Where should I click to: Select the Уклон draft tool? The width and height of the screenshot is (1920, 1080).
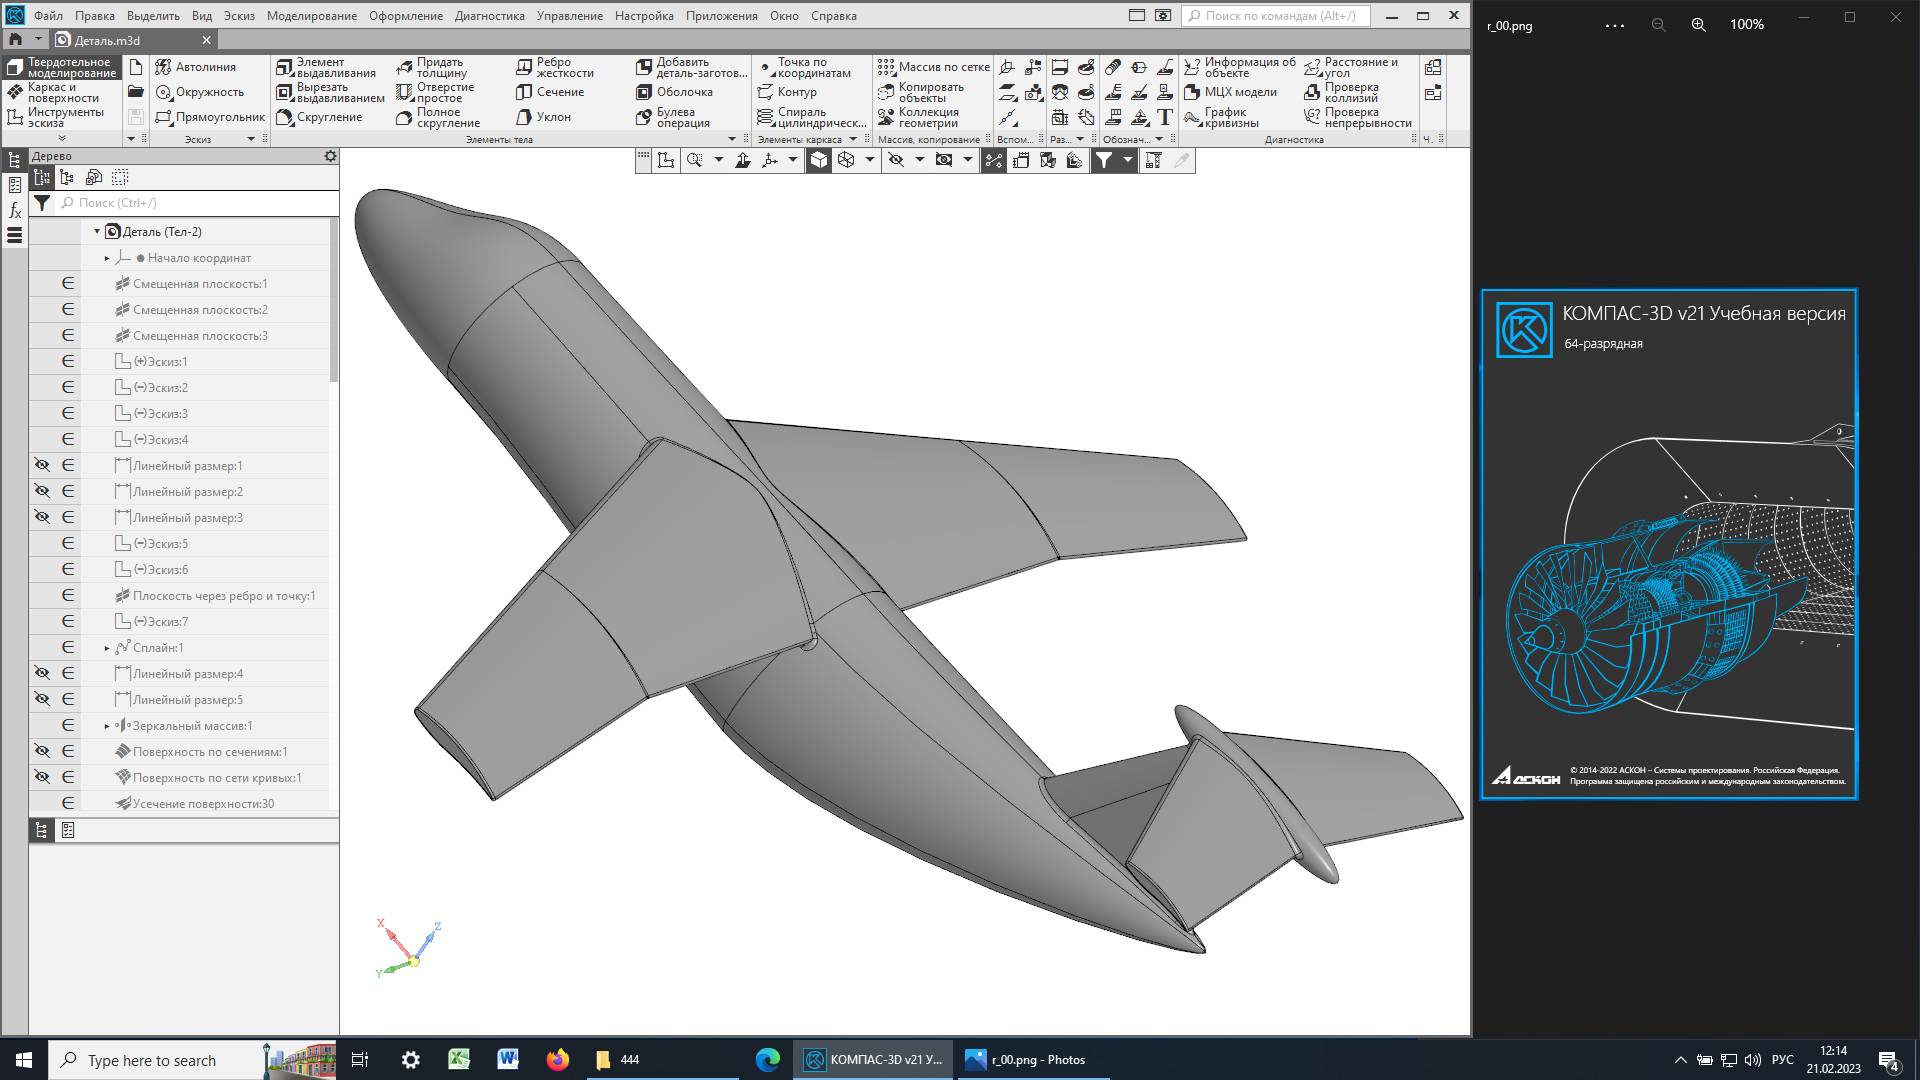coord(543,117)
